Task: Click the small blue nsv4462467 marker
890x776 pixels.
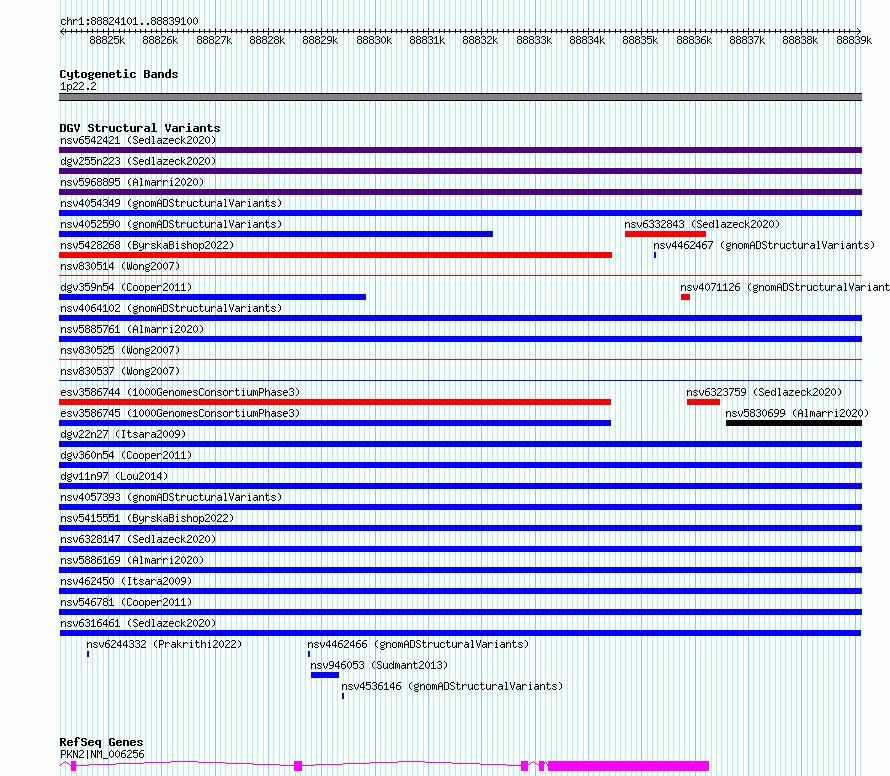Action: [655, 255]
